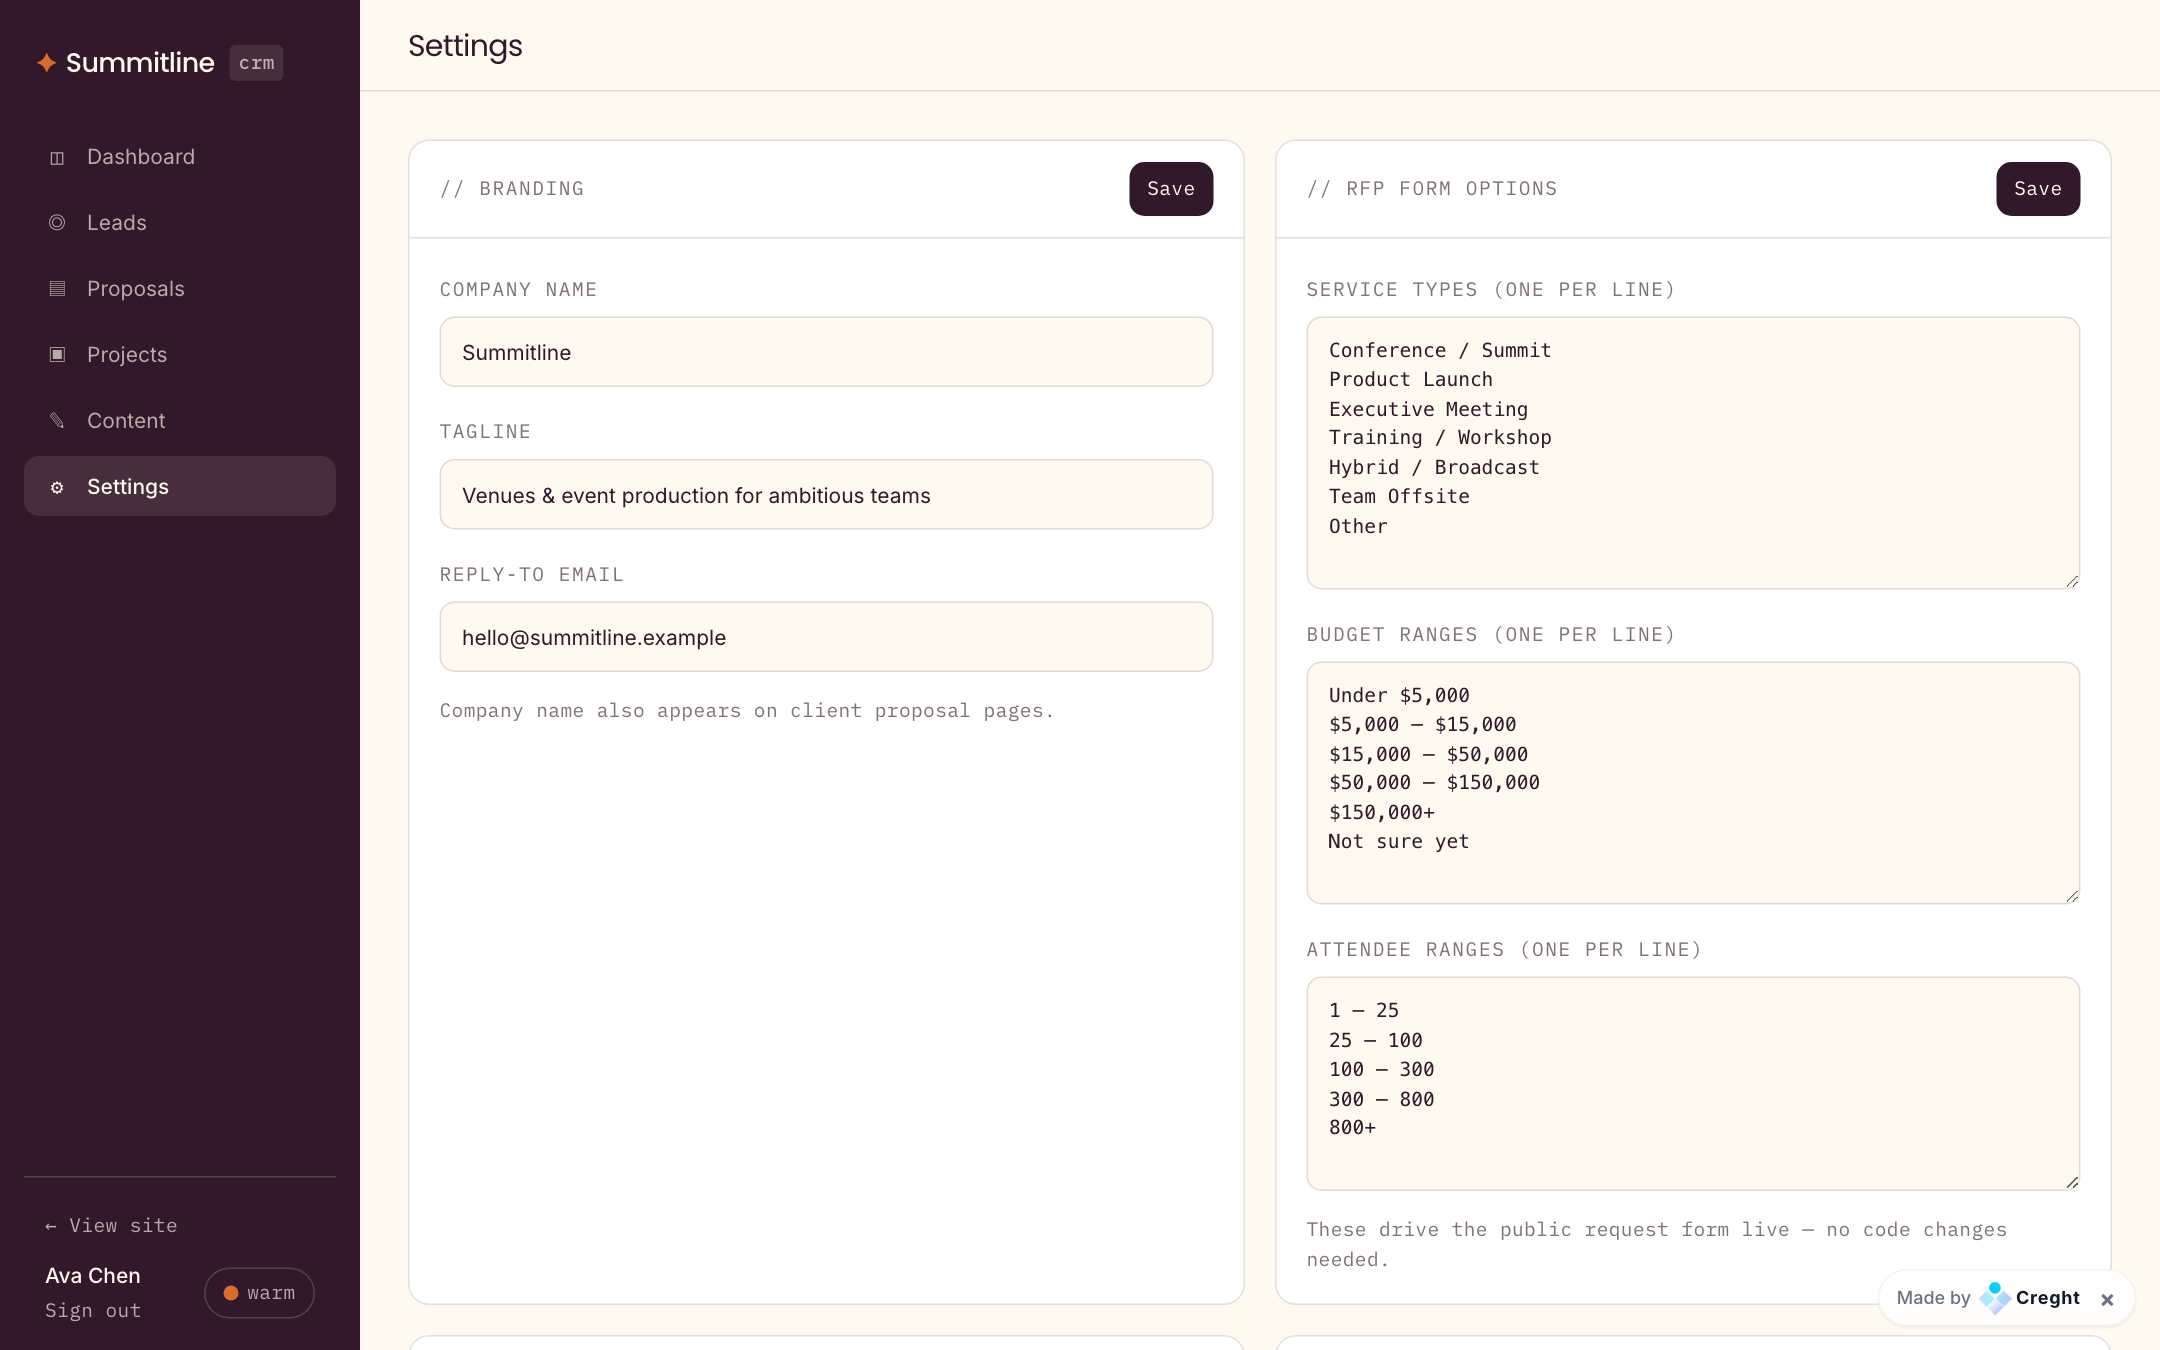Click the Summitline brand name
This screenshot has height=1350, width=2160.
(140, 63)
